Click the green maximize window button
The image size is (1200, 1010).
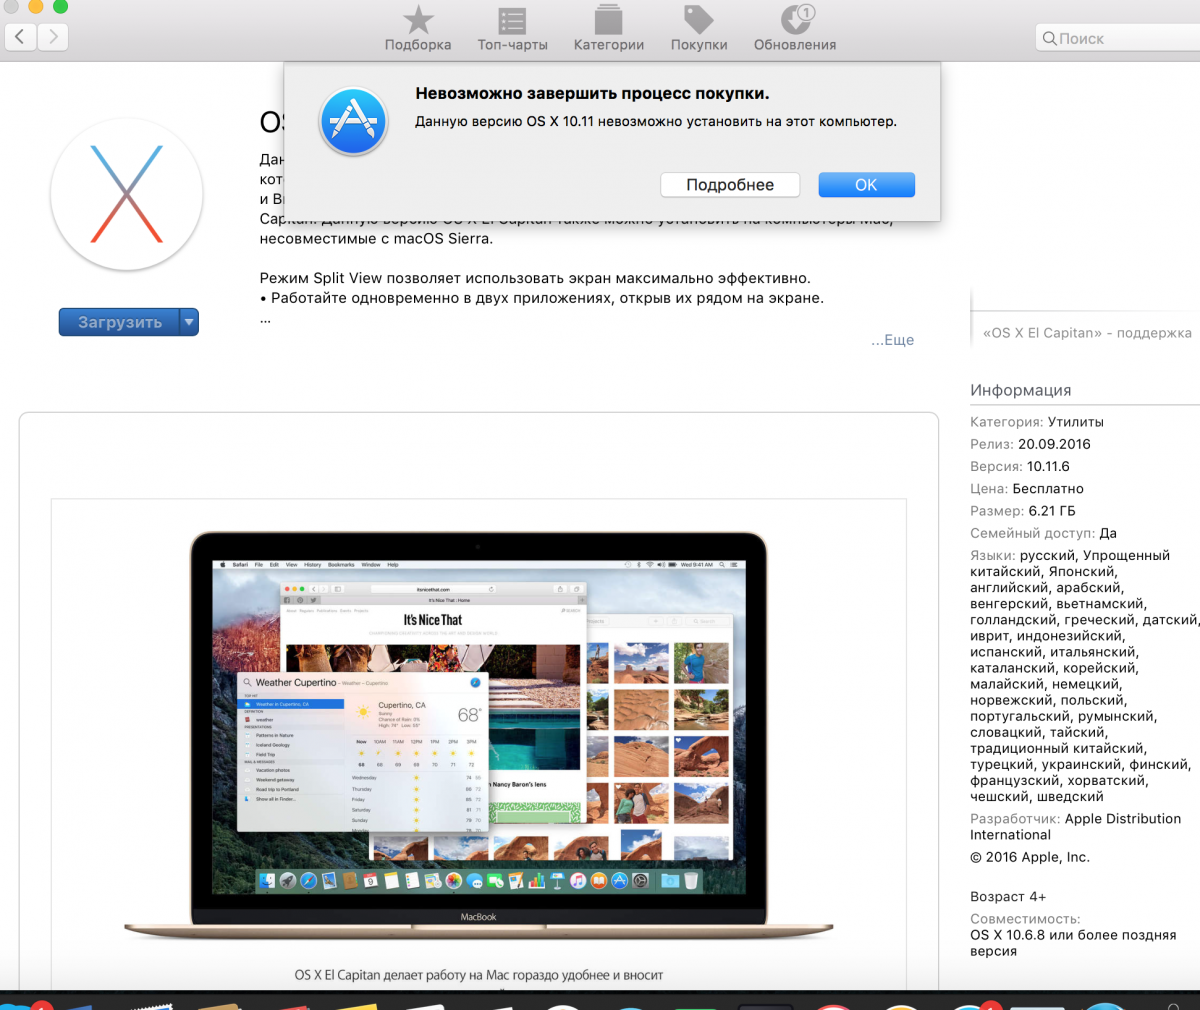[60, 6]
